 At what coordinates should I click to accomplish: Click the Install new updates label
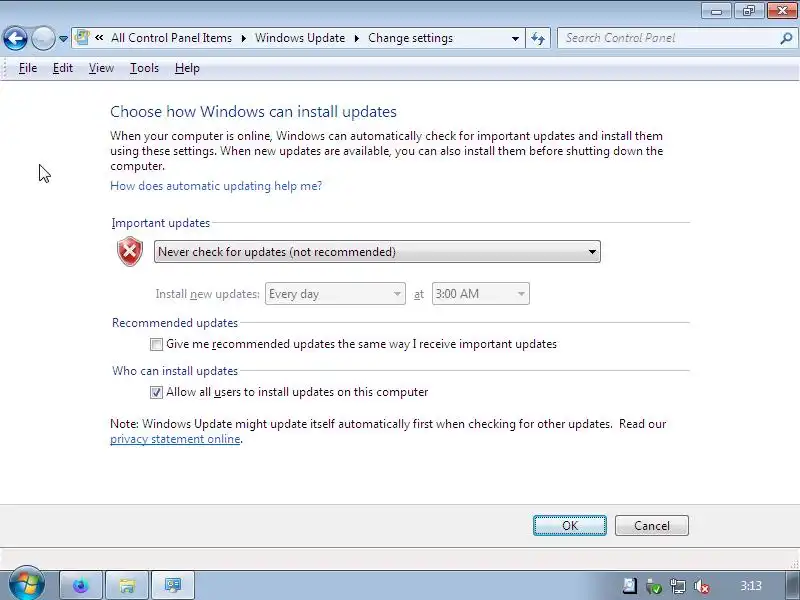208,294
